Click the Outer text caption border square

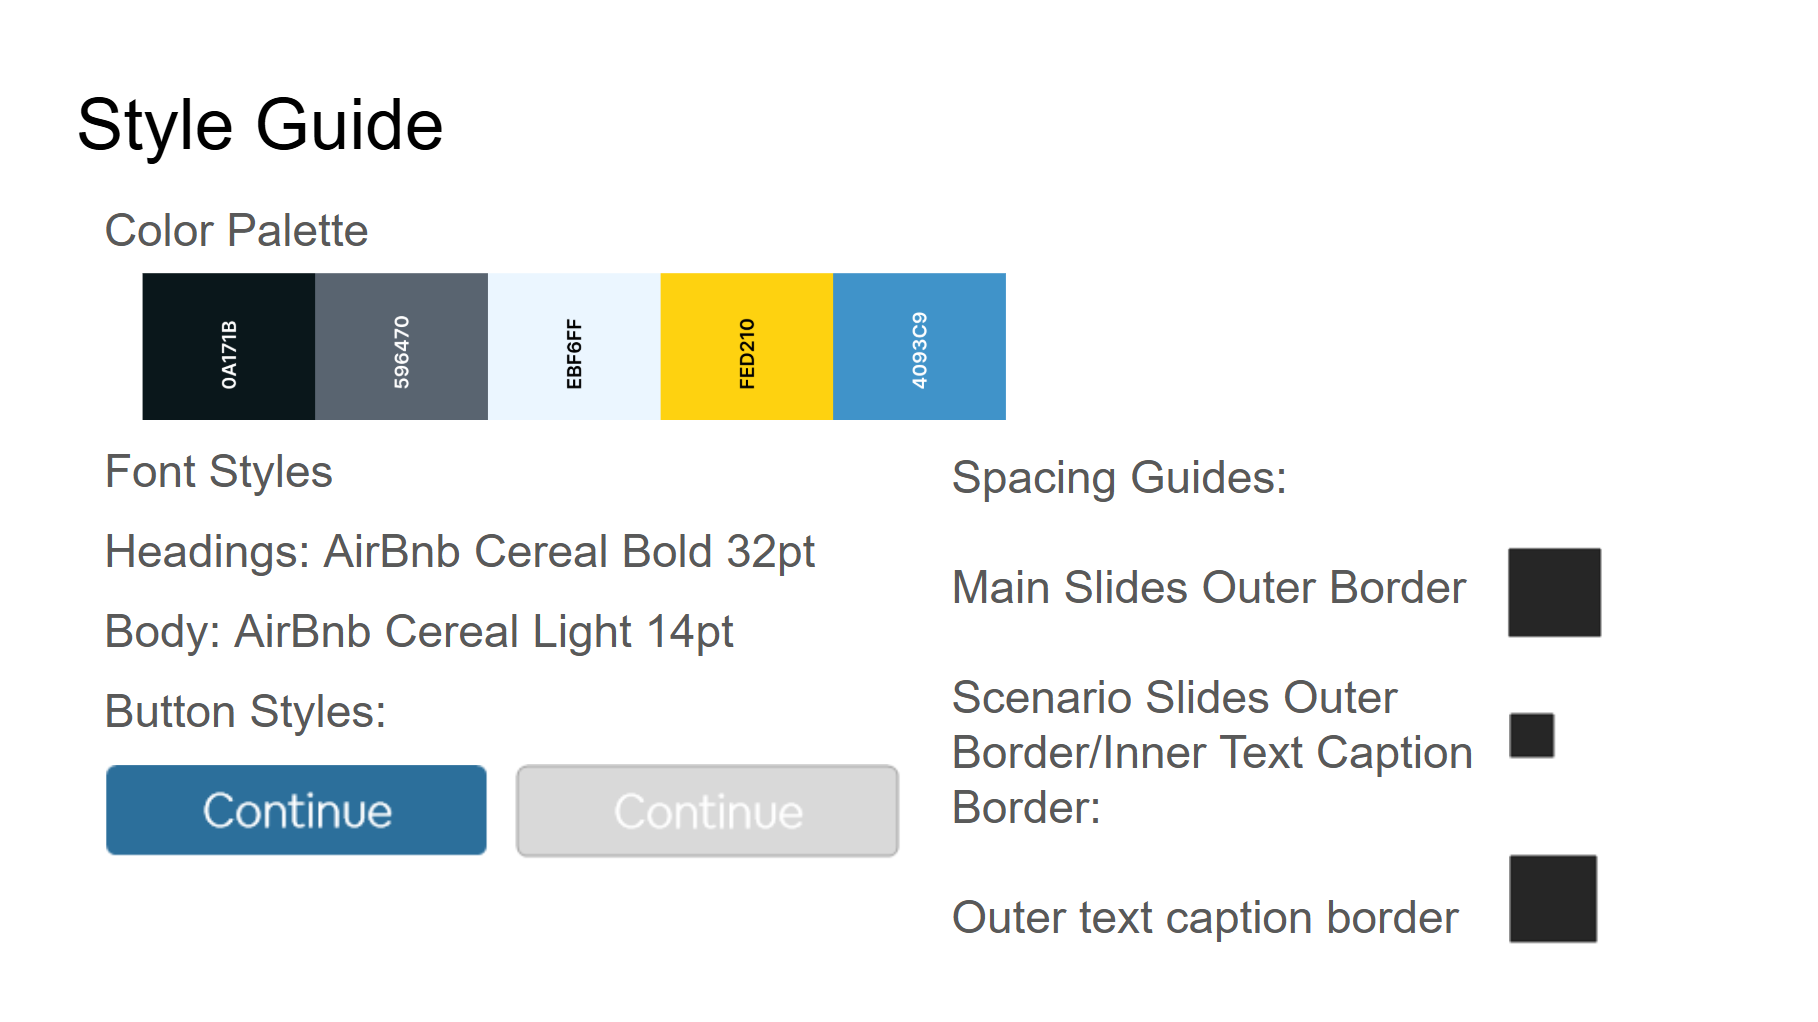[x=1552, y=898]
